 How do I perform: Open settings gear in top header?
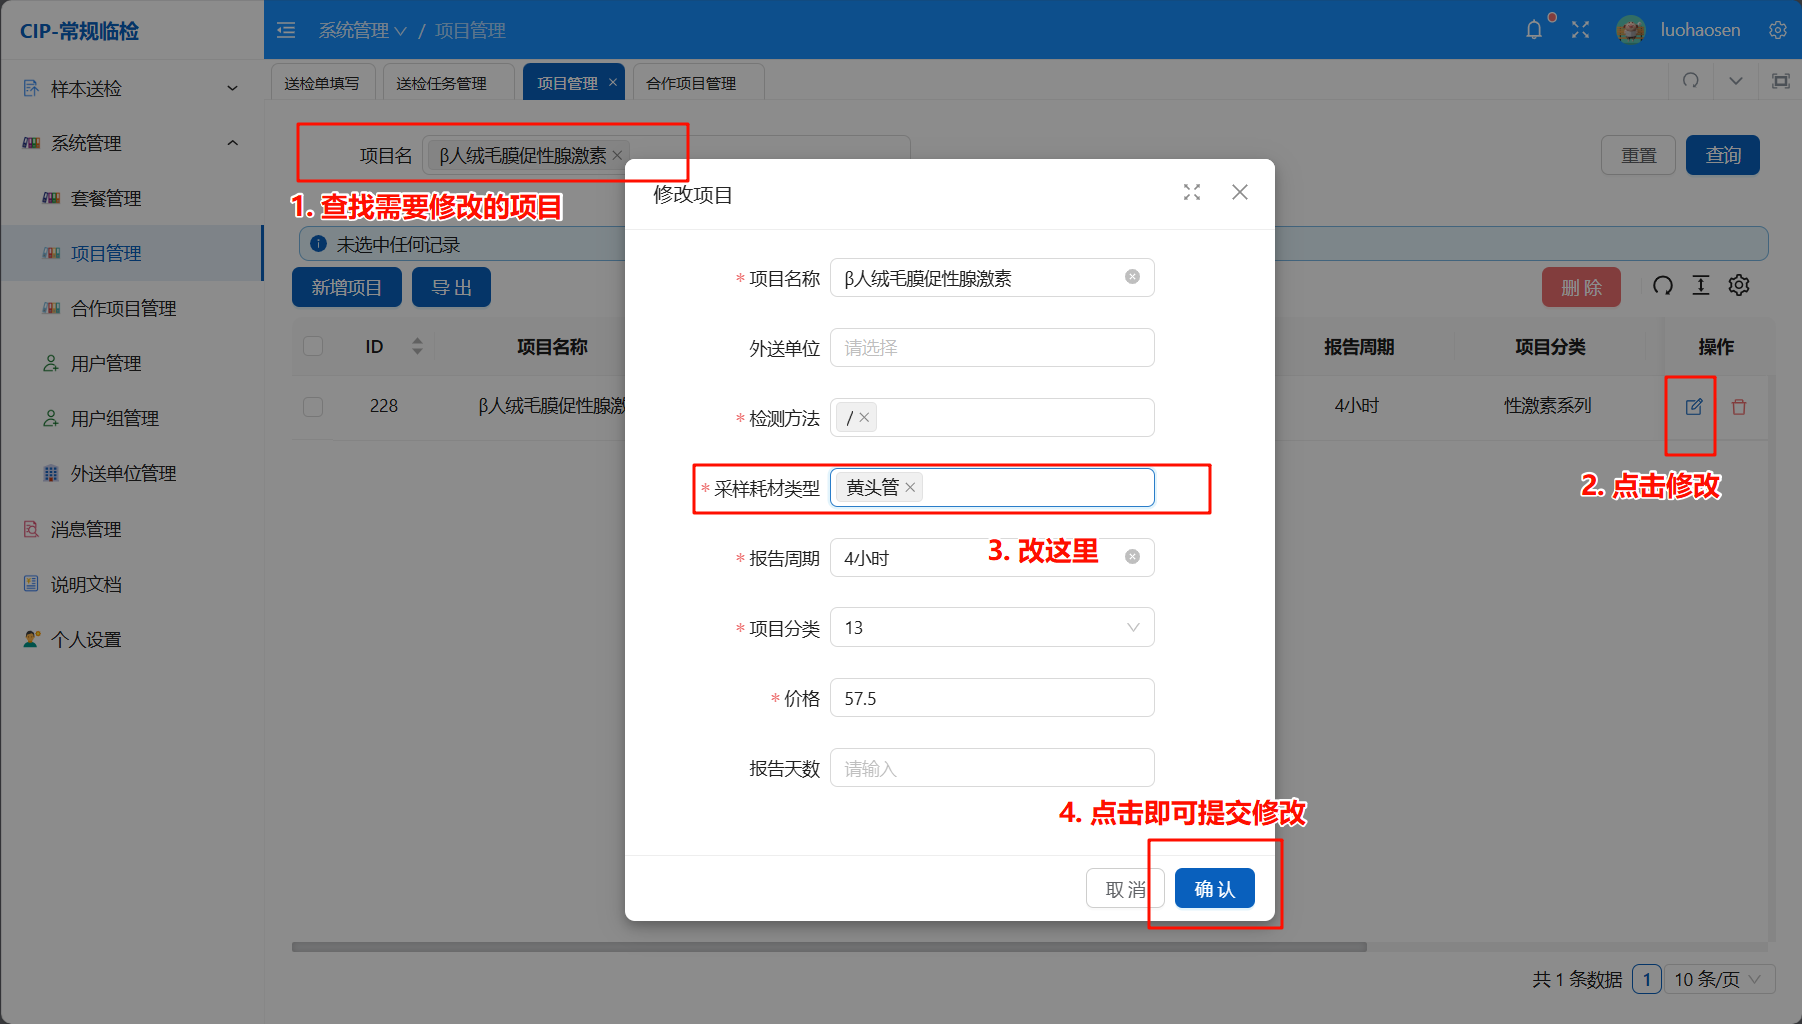1777,30
